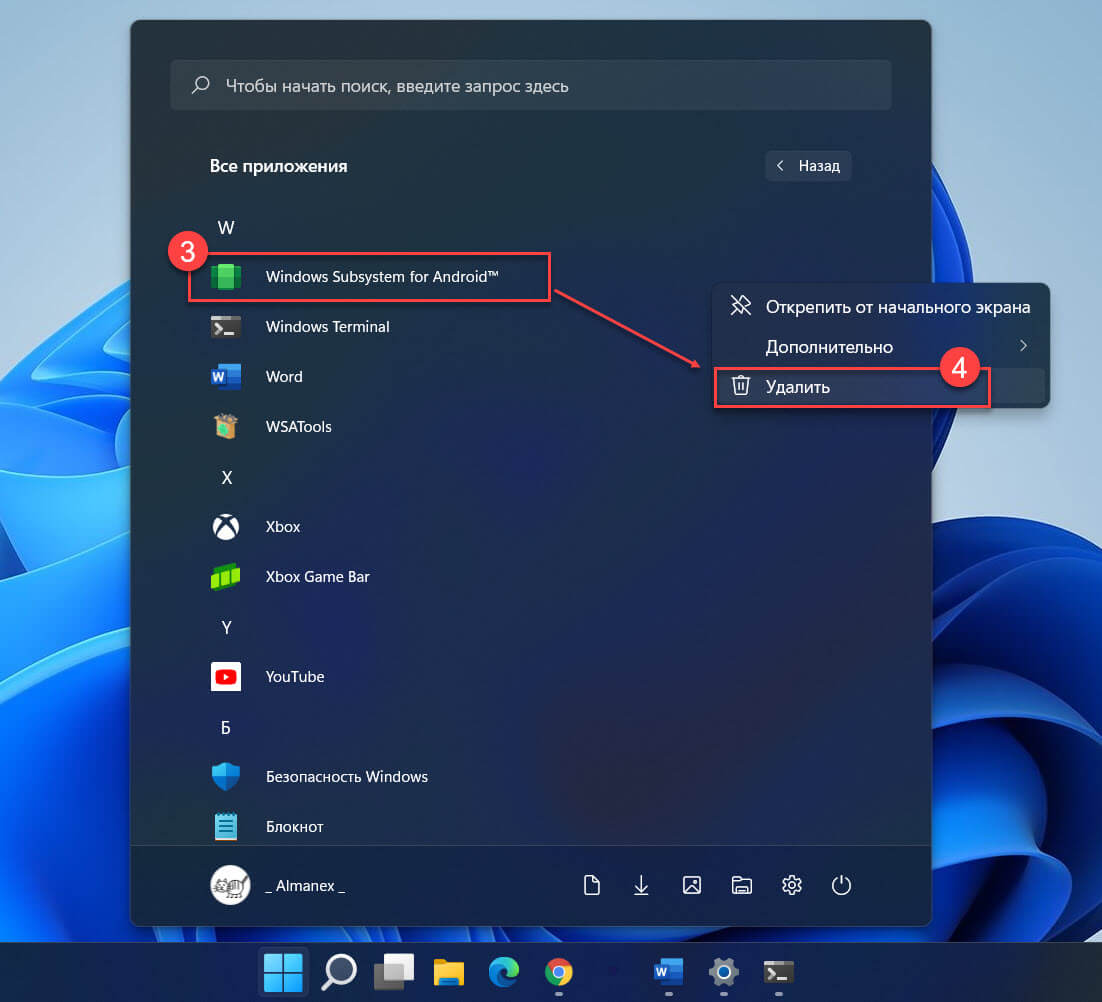The width and height of the screenshot is (1102, 1002).
Task: Open Settings gear in Start footer
Action: click(792, 885)
